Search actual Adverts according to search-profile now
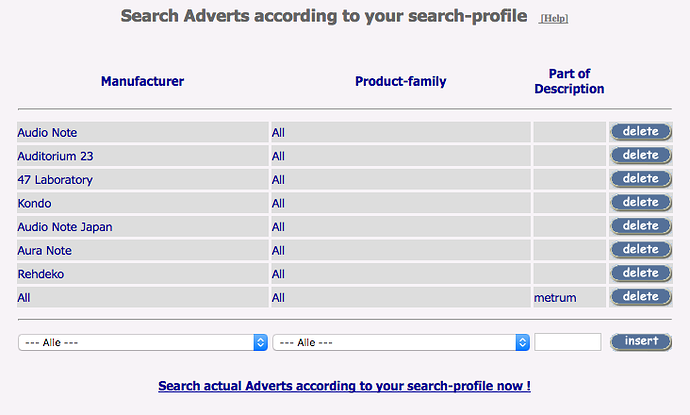Image resolution: width=690 pixels, height=415 pixels. click(345, 386)
